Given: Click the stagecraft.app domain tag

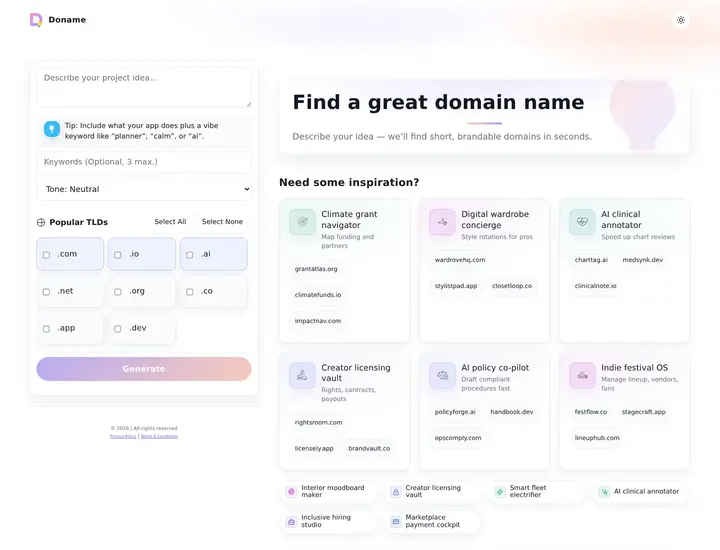Looking at the screenshot, I should pos(643,412).
